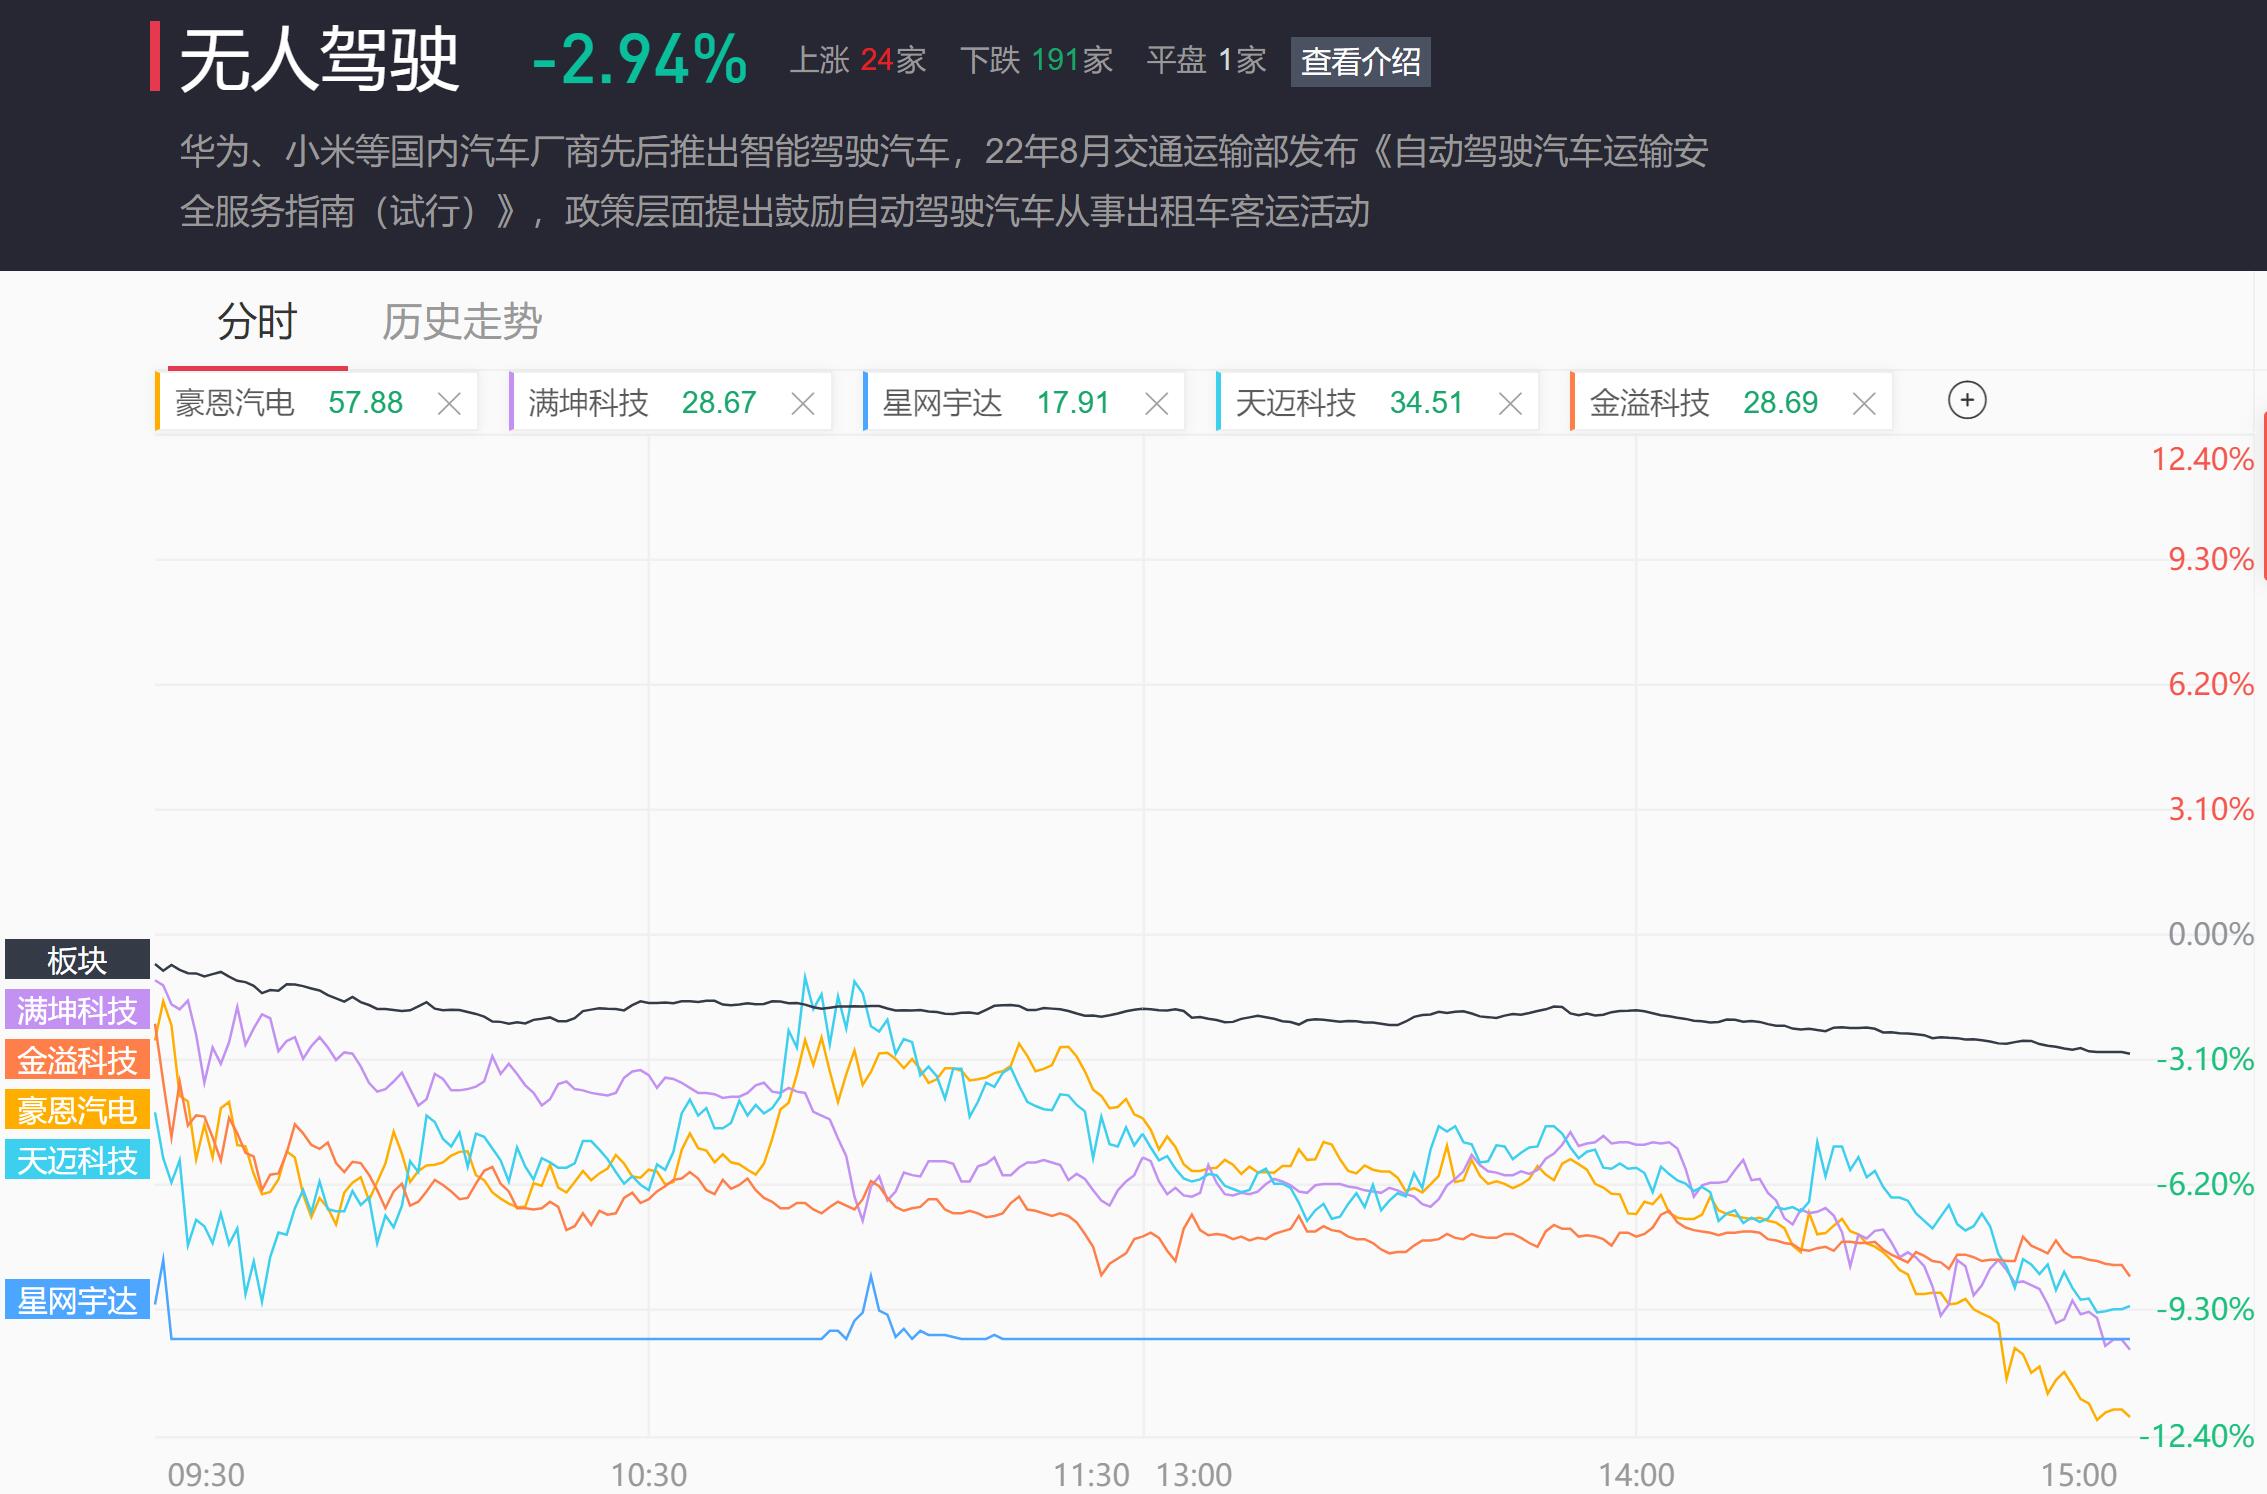
Task: Click the 星网宇达 blue legend label
Action: pyautogui.click(x=77, y=1300)
